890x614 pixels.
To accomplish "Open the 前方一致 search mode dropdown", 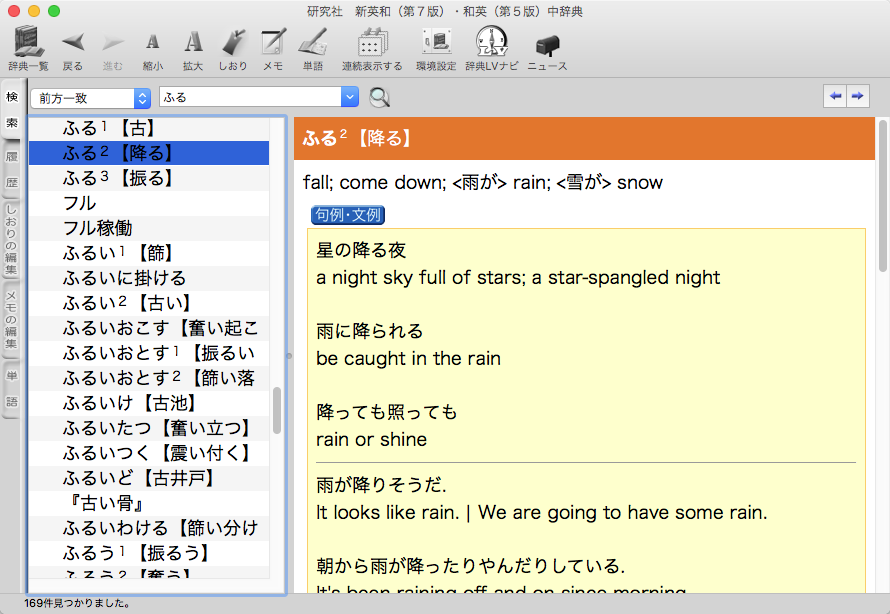I will [90, 98].
